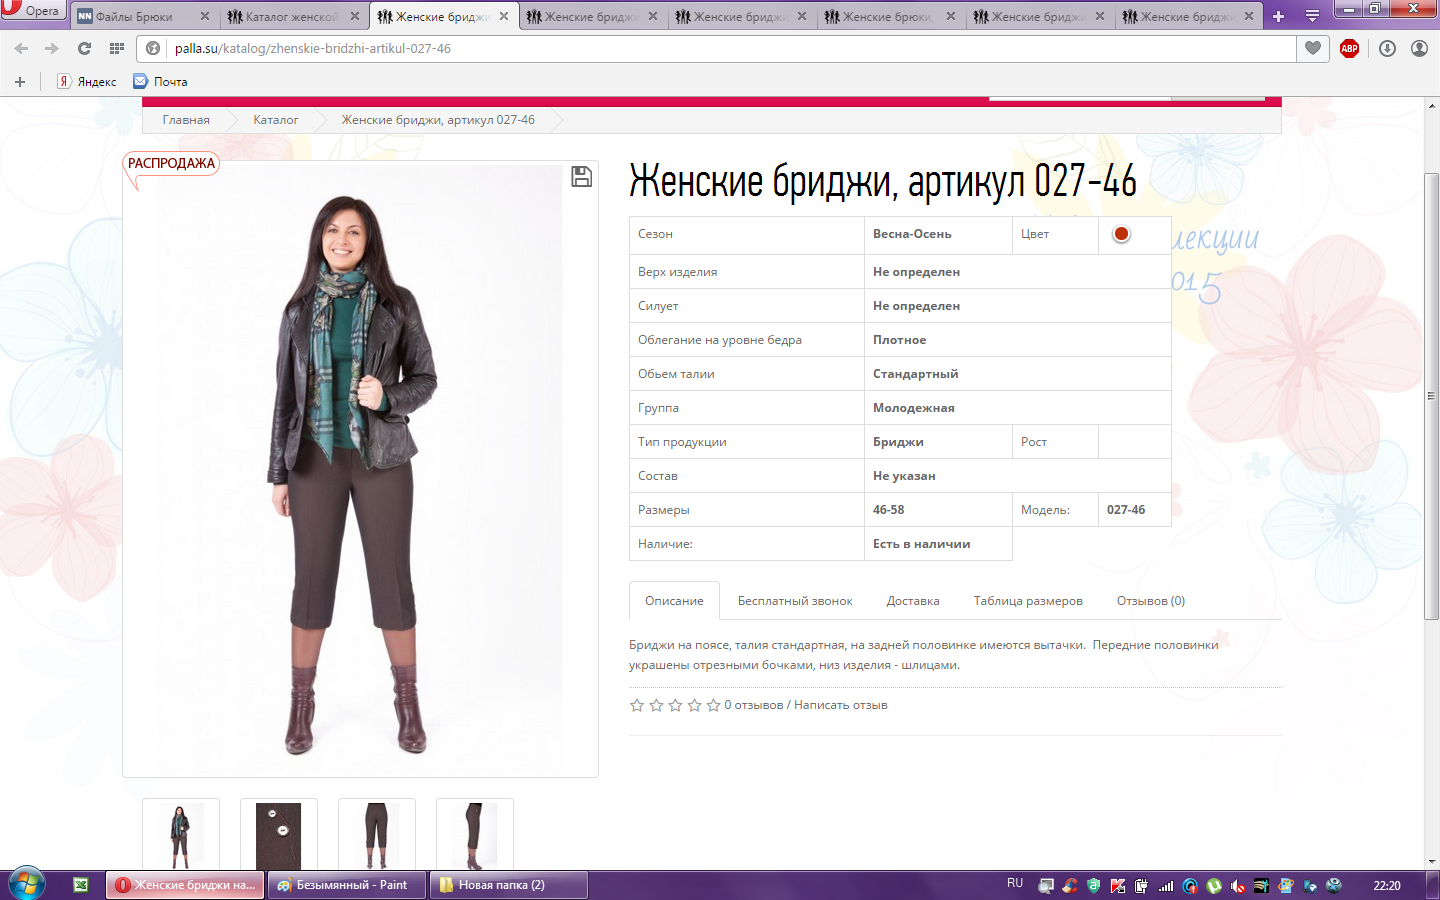Open the Opera menu button
Viewport: 1440px width, 900px height.
coord(32,10)
